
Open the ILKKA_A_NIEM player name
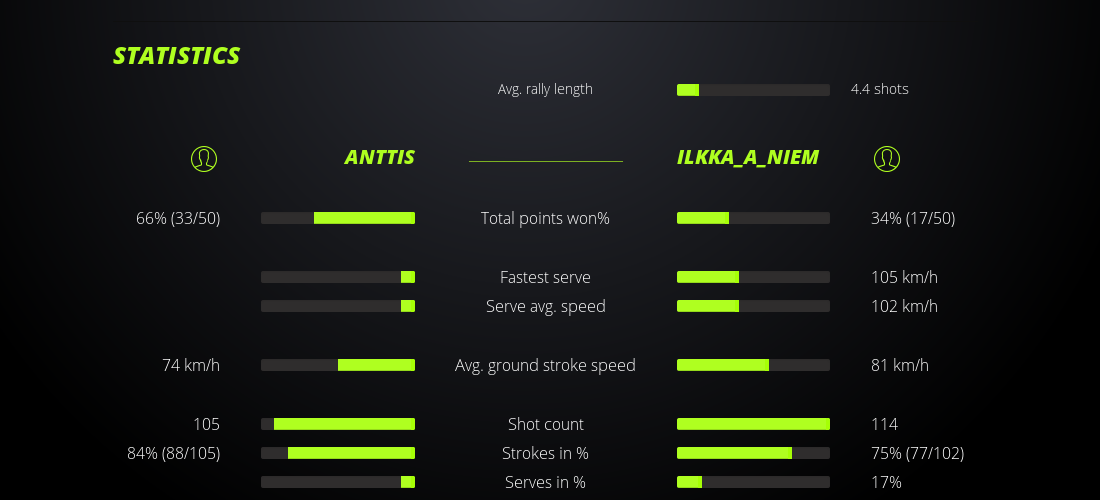(x=748, y=157)
